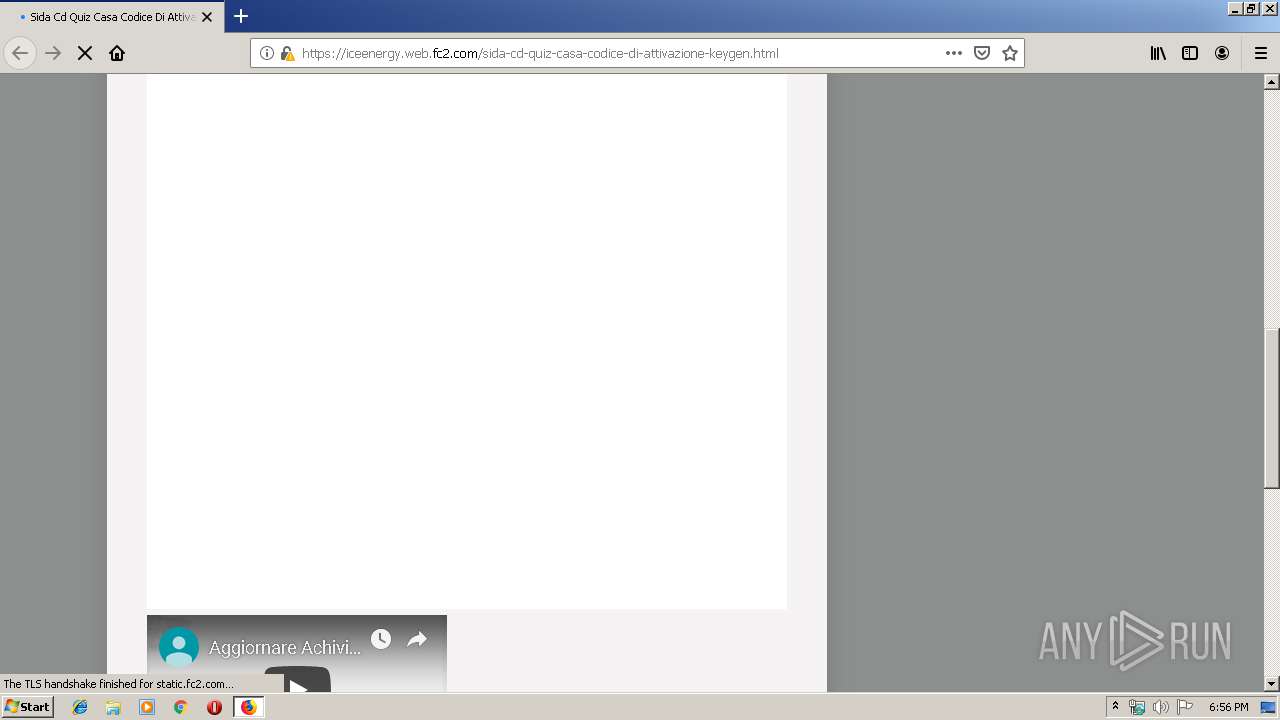This screenshot has width=1280, height=720.
Task: Close the Sida Cd Quiz tab
Action: 207,17
